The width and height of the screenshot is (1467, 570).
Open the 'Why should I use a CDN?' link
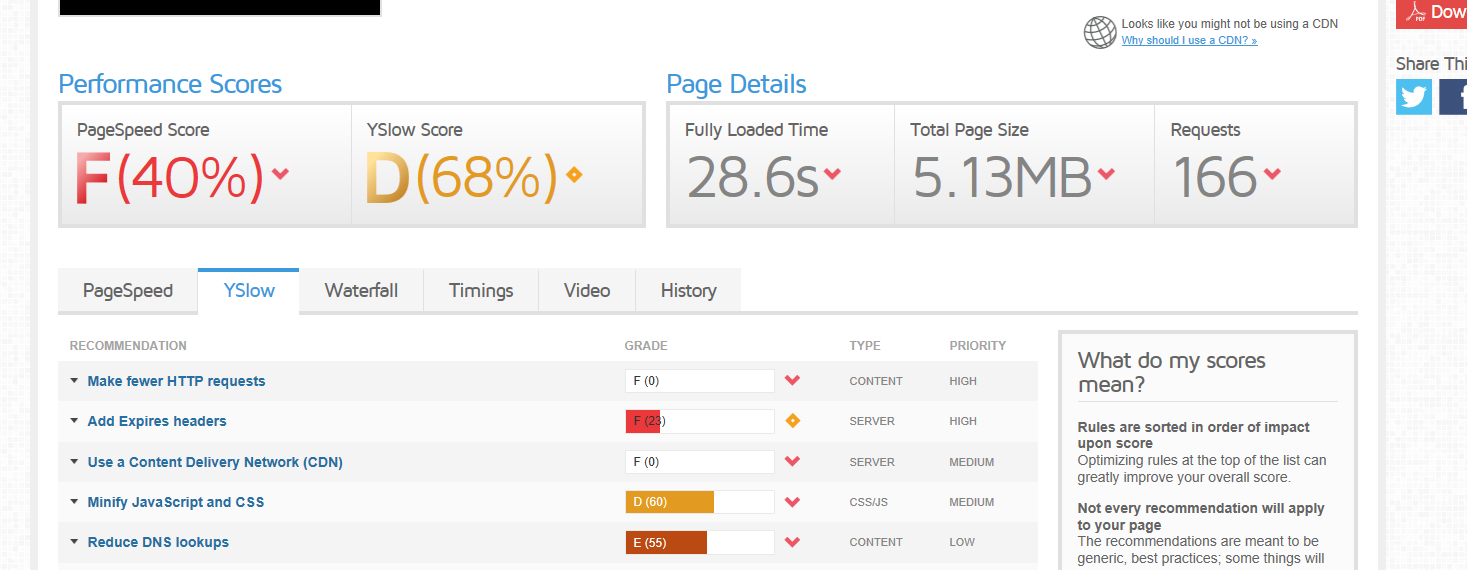(1189, 41)
